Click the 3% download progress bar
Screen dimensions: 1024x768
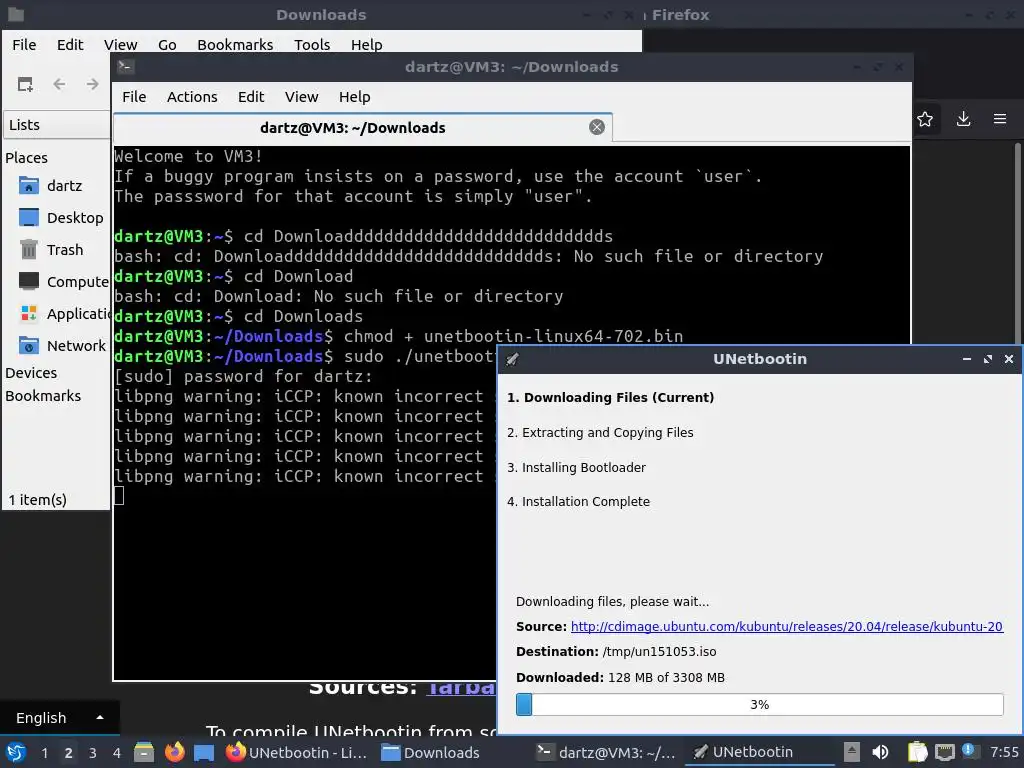click(760, 705)
